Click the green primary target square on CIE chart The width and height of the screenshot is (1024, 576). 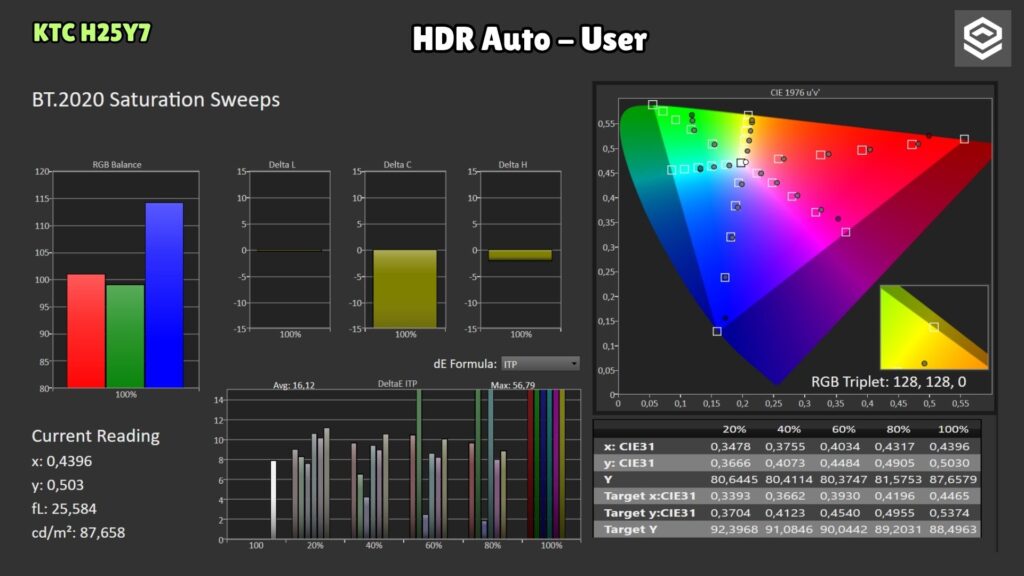tap(652, 104)
